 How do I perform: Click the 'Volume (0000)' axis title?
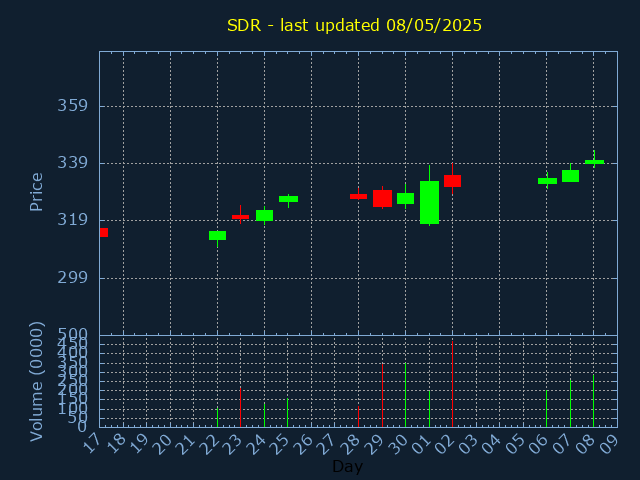point(36,382)
